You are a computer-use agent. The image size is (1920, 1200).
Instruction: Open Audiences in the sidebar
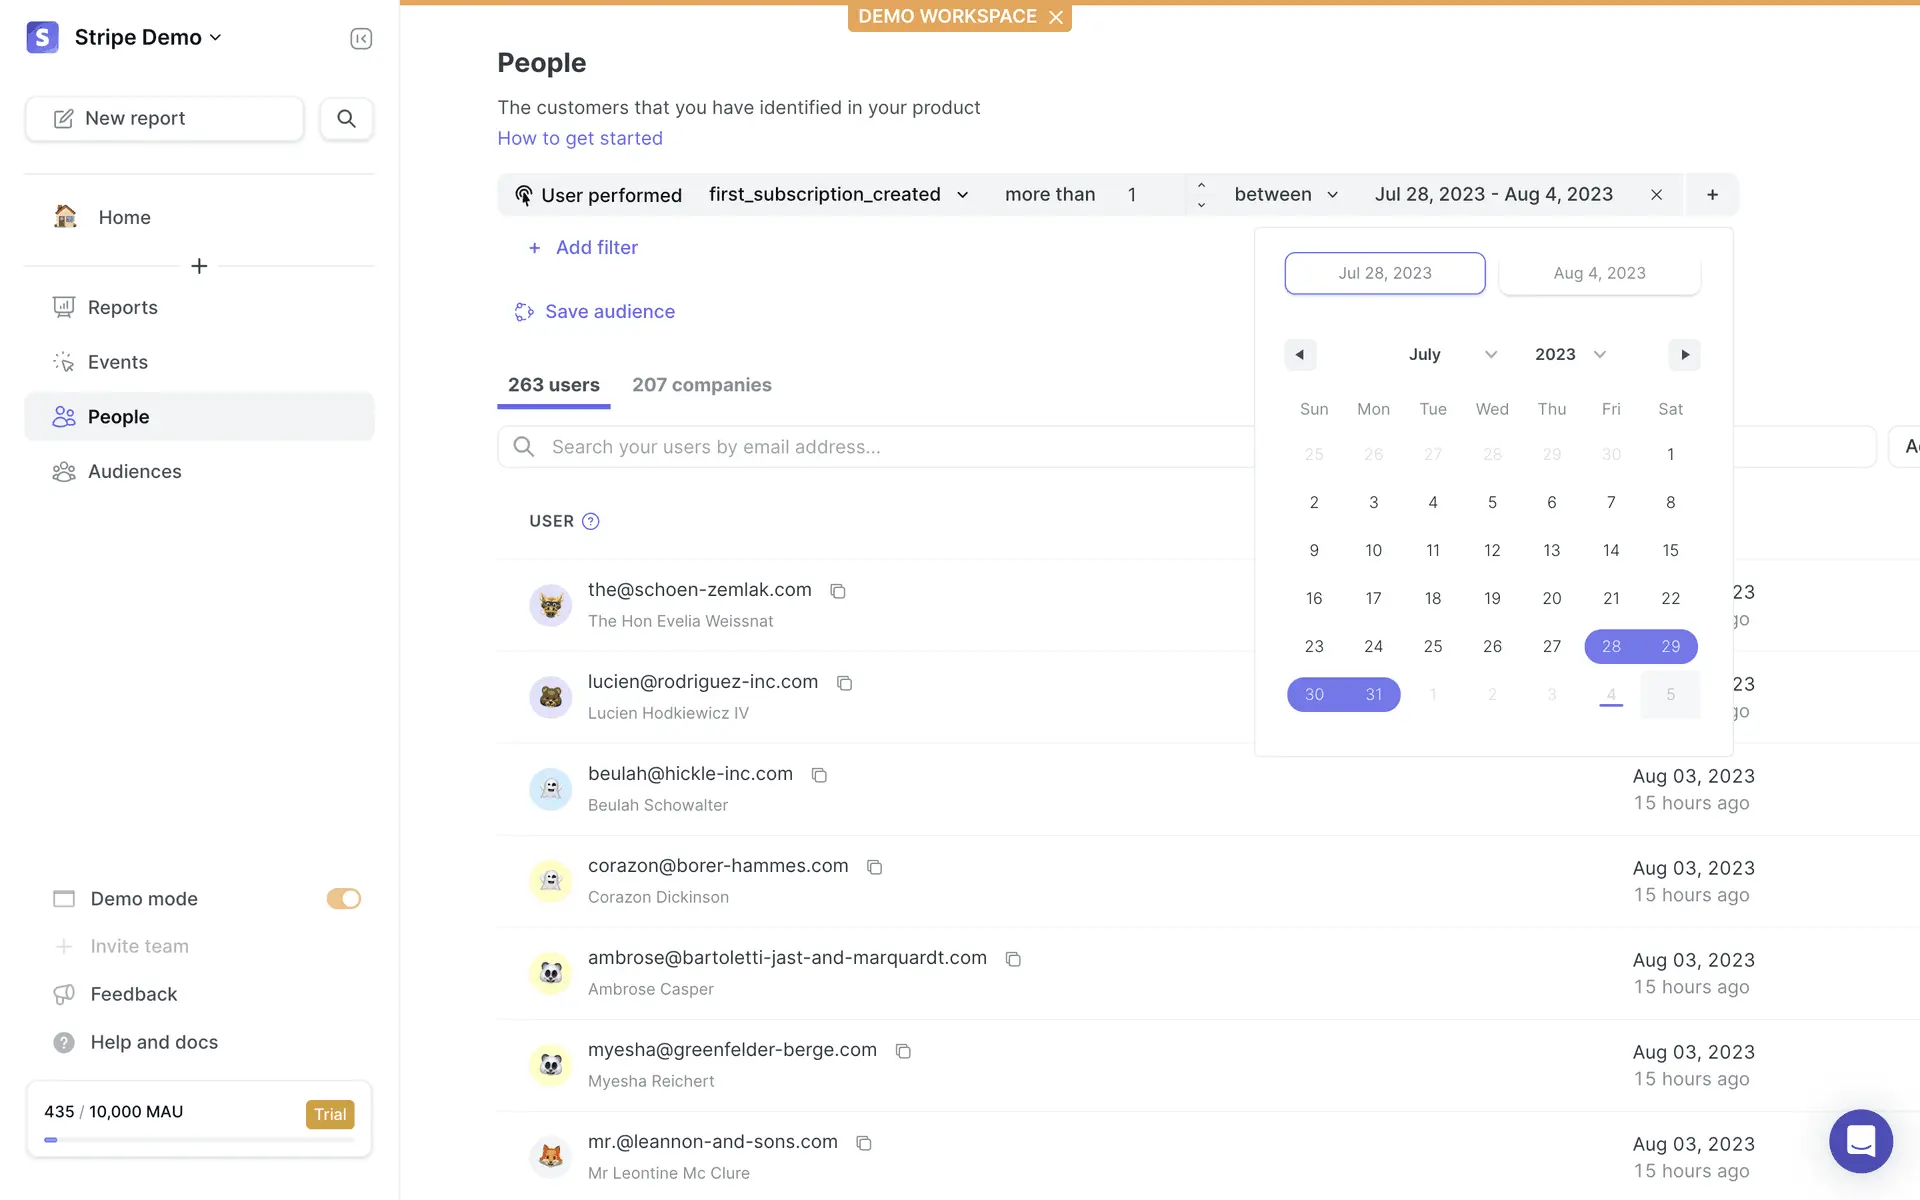pyautogui.click(x=134, y=471)
